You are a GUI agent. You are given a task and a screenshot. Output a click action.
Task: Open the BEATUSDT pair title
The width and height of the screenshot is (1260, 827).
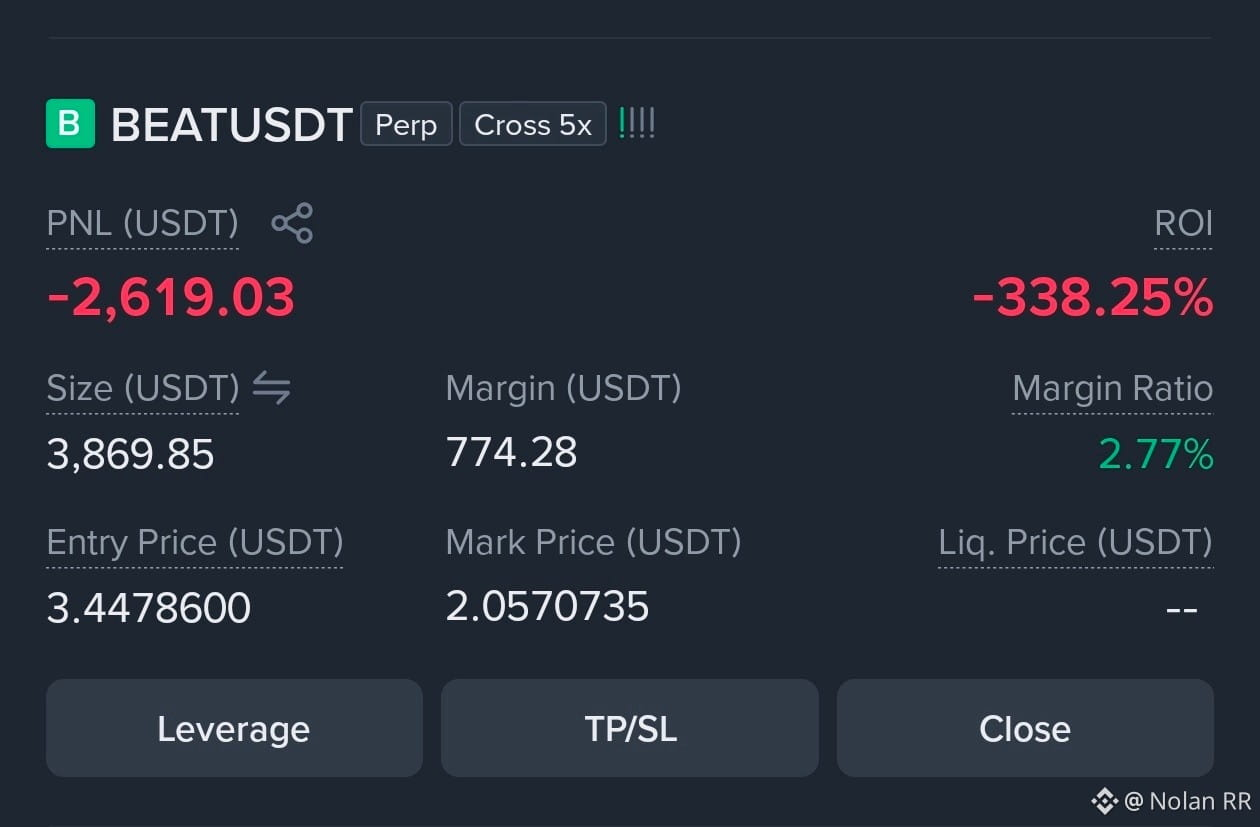pyautogui.click(x=231, y=125)
